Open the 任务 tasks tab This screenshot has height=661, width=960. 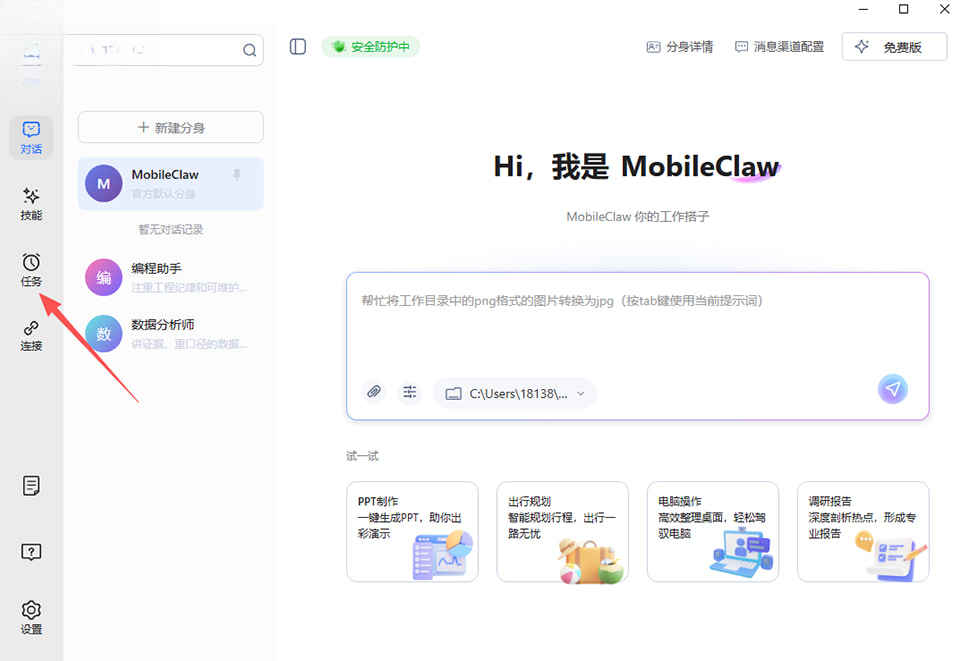[x=31, y=270]
